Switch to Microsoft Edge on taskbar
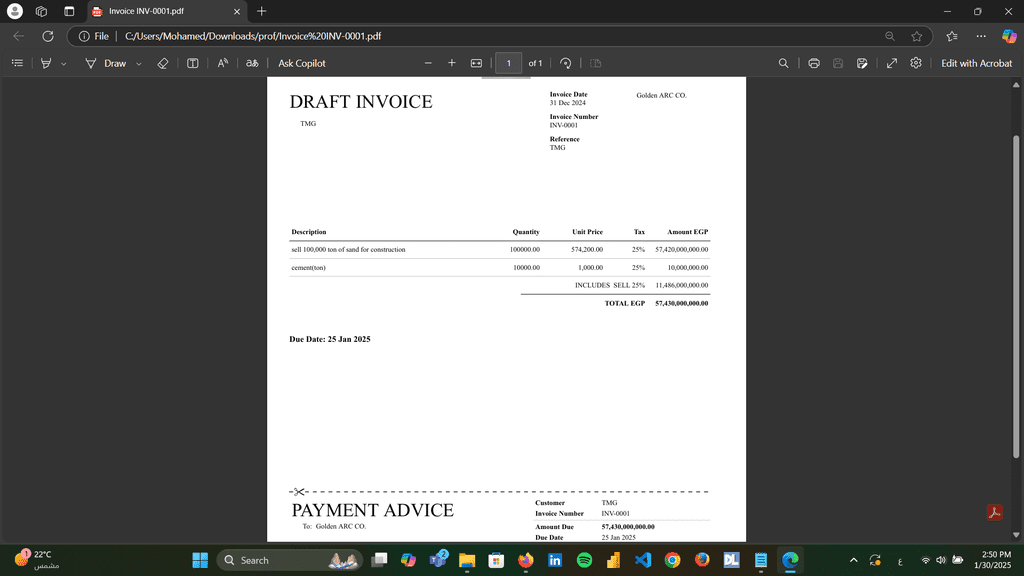 pyautogui.click(x=790, y=560)
